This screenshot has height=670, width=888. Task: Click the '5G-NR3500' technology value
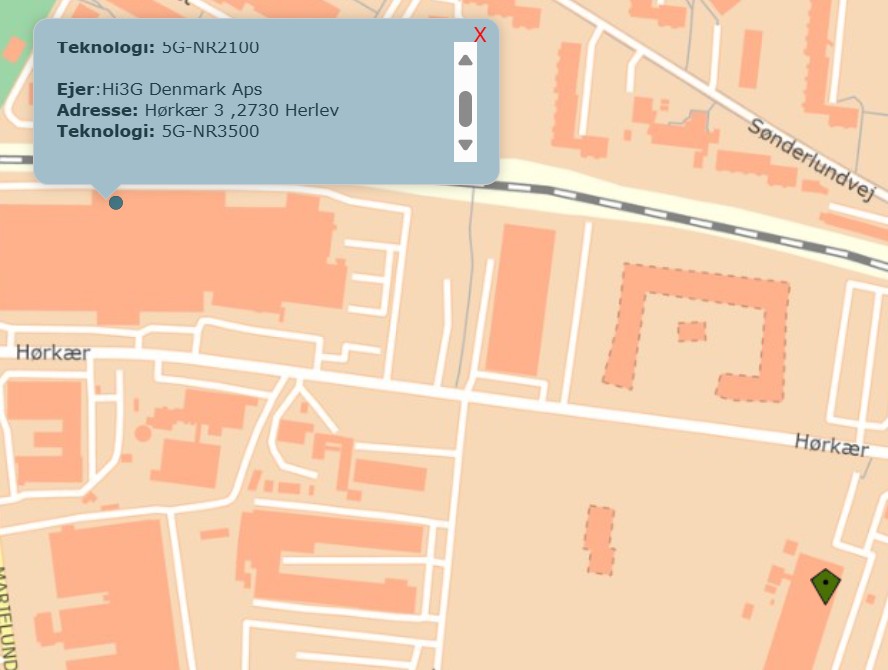(x=210, y=131)
